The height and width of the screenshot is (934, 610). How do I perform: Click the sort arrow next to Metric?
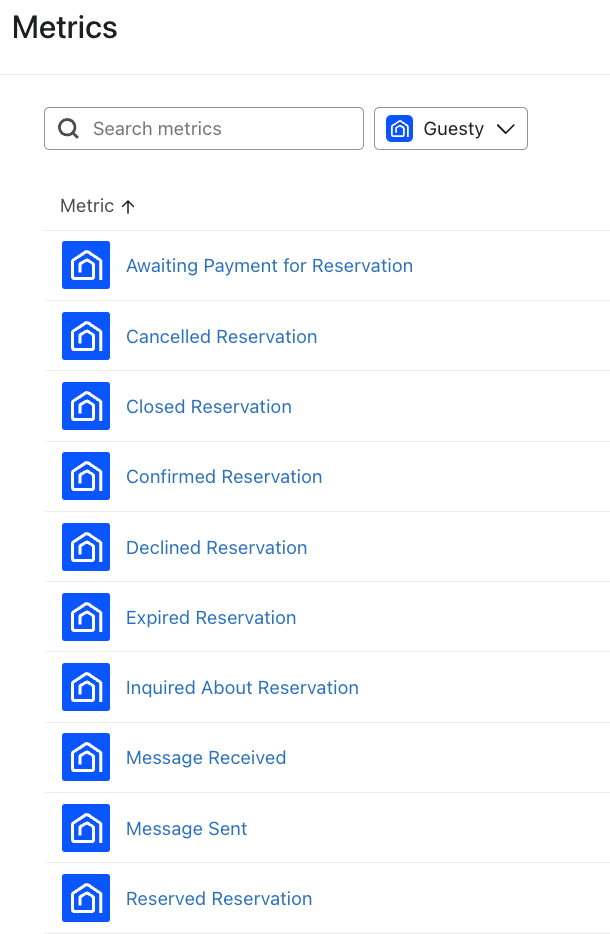pyautogui.click(x=128, y=207)
